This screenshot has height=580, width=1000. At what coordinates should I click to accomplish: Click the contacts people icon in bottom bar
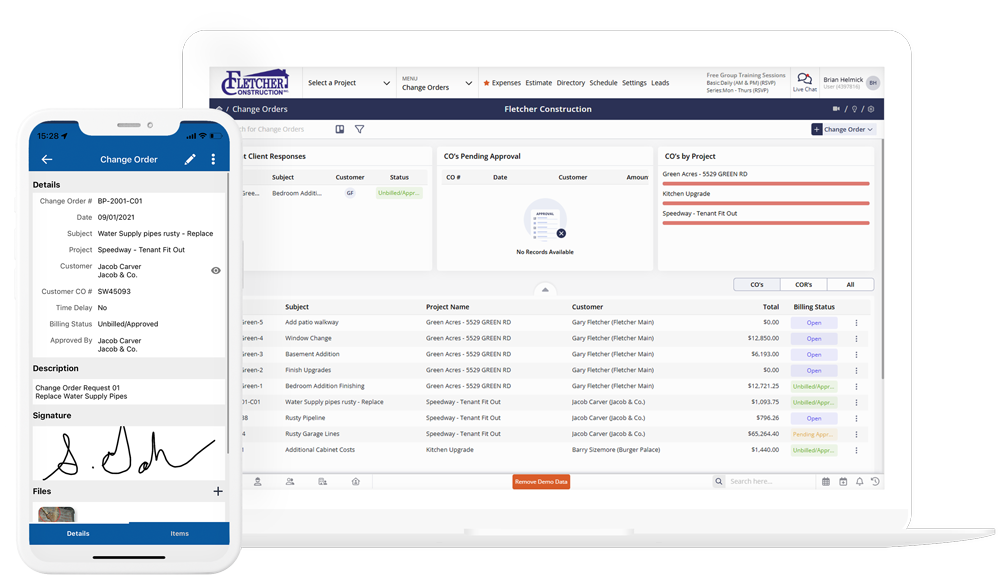point(290,482)
